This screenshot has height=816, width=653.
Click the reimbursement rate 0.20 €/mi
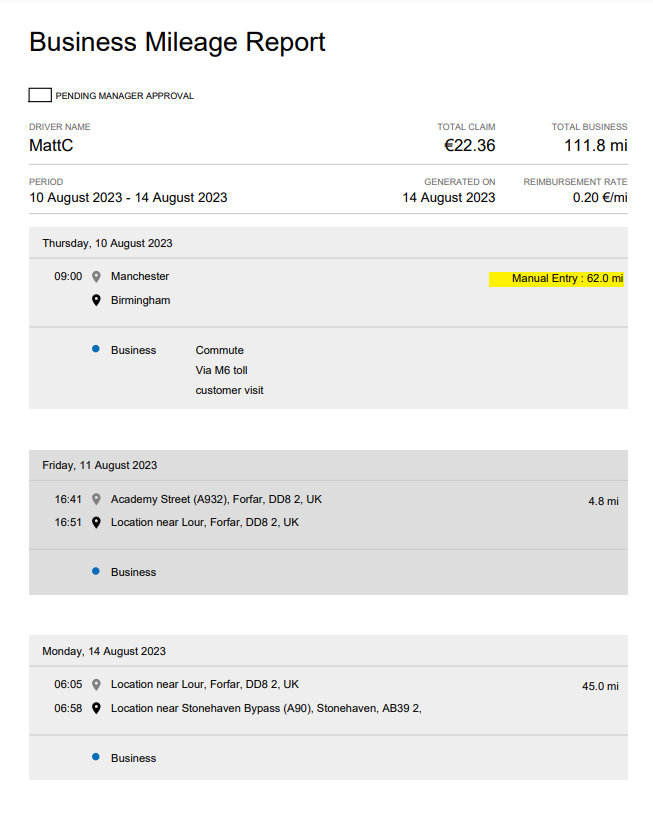[x=600, y=198]
